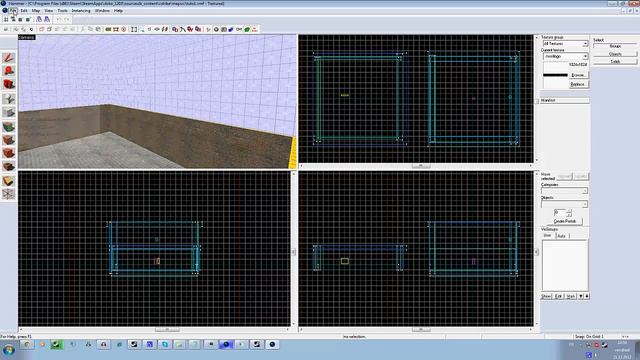Click the Windows Start button
This screenshot has width=640, height=360.
coord(9,350)
